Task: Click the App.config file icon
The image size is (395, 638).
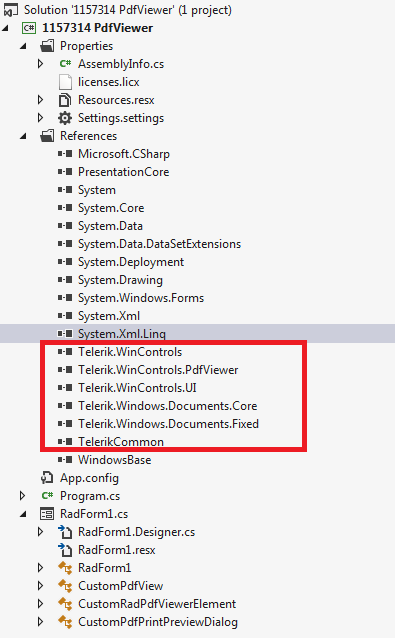Action: 47,478
